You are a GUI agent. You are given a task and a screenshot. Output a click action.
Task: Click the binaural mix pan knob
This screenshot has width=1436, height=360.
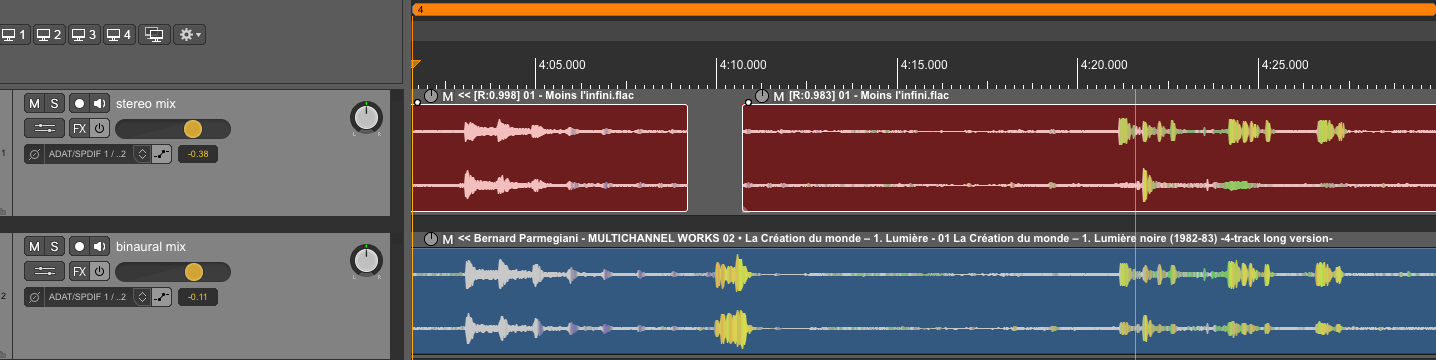tap(367, 260)
